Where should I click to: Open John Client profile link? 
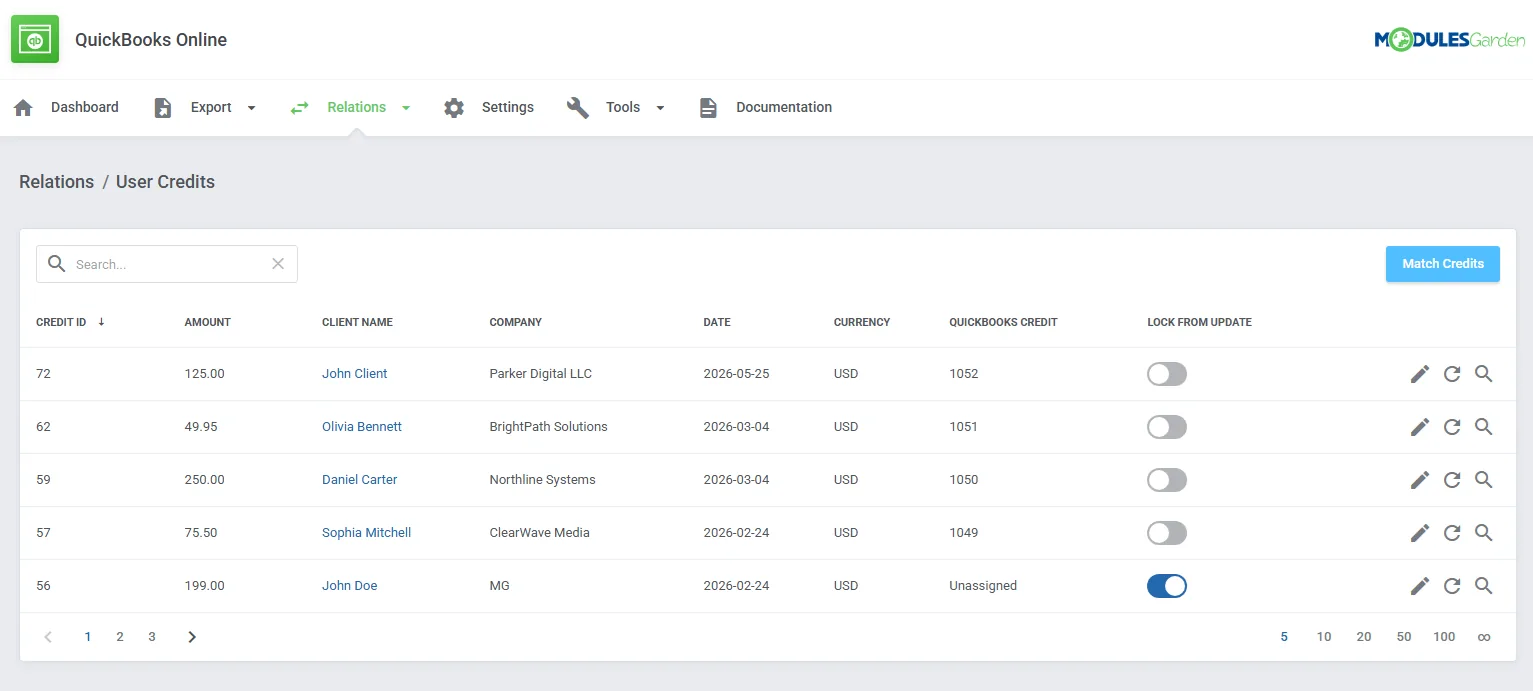coord(354,374)
